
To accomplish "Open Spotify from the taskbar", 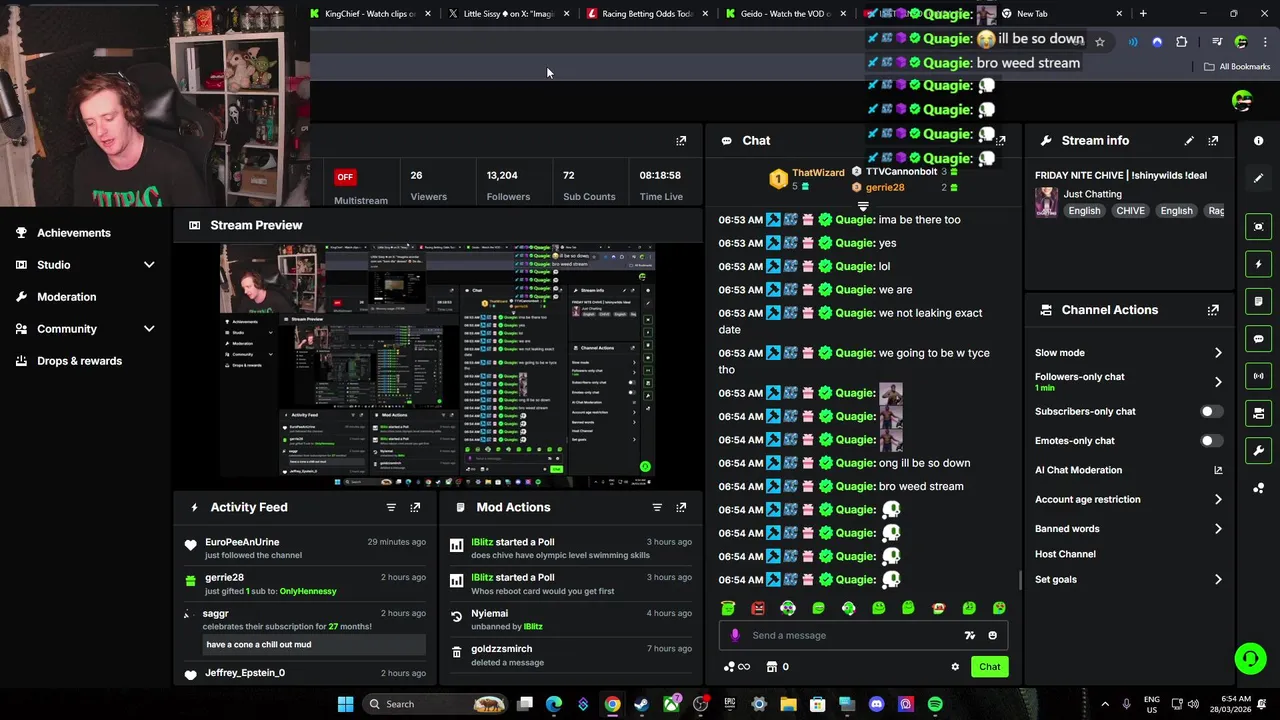I will (935, 704).
